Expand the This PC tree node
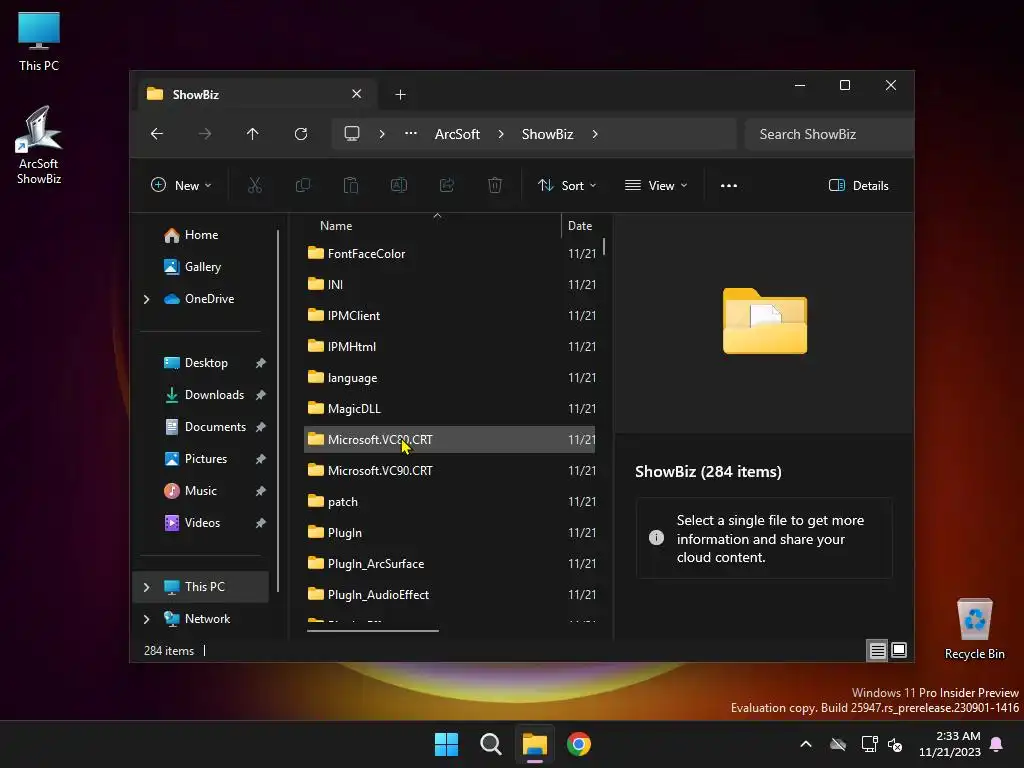The height and width of the screenshot is (768, 1024). point(146,587)
